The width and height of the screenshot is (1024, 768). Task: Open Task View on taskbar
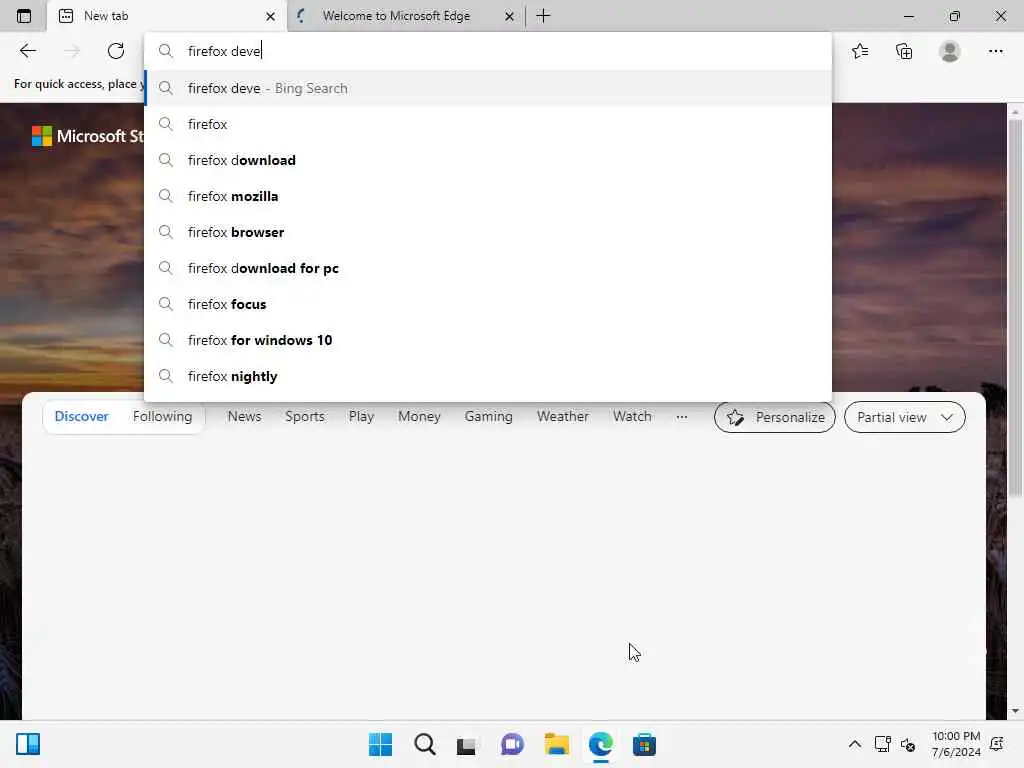(x=466, y=745)
